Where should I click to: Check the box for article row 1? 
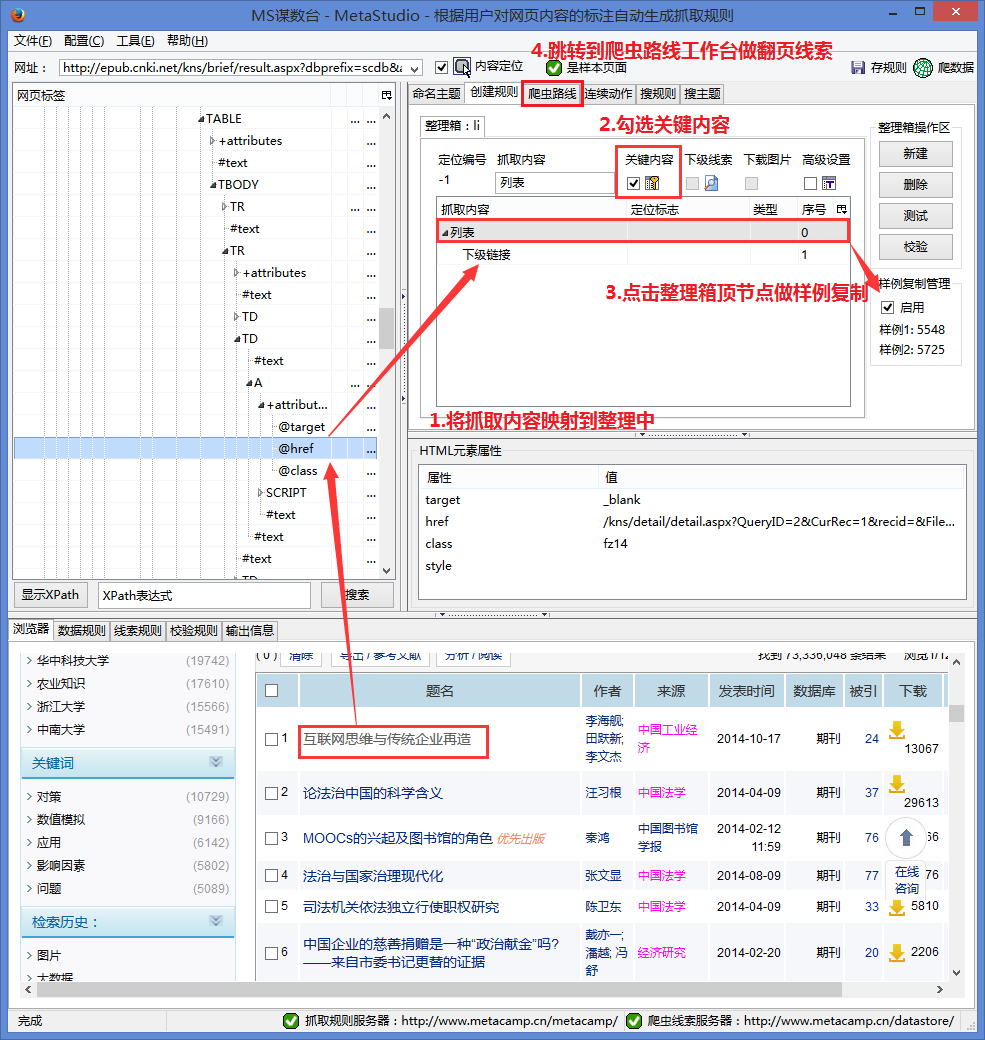pyautogui.click(x=271, y=739)
